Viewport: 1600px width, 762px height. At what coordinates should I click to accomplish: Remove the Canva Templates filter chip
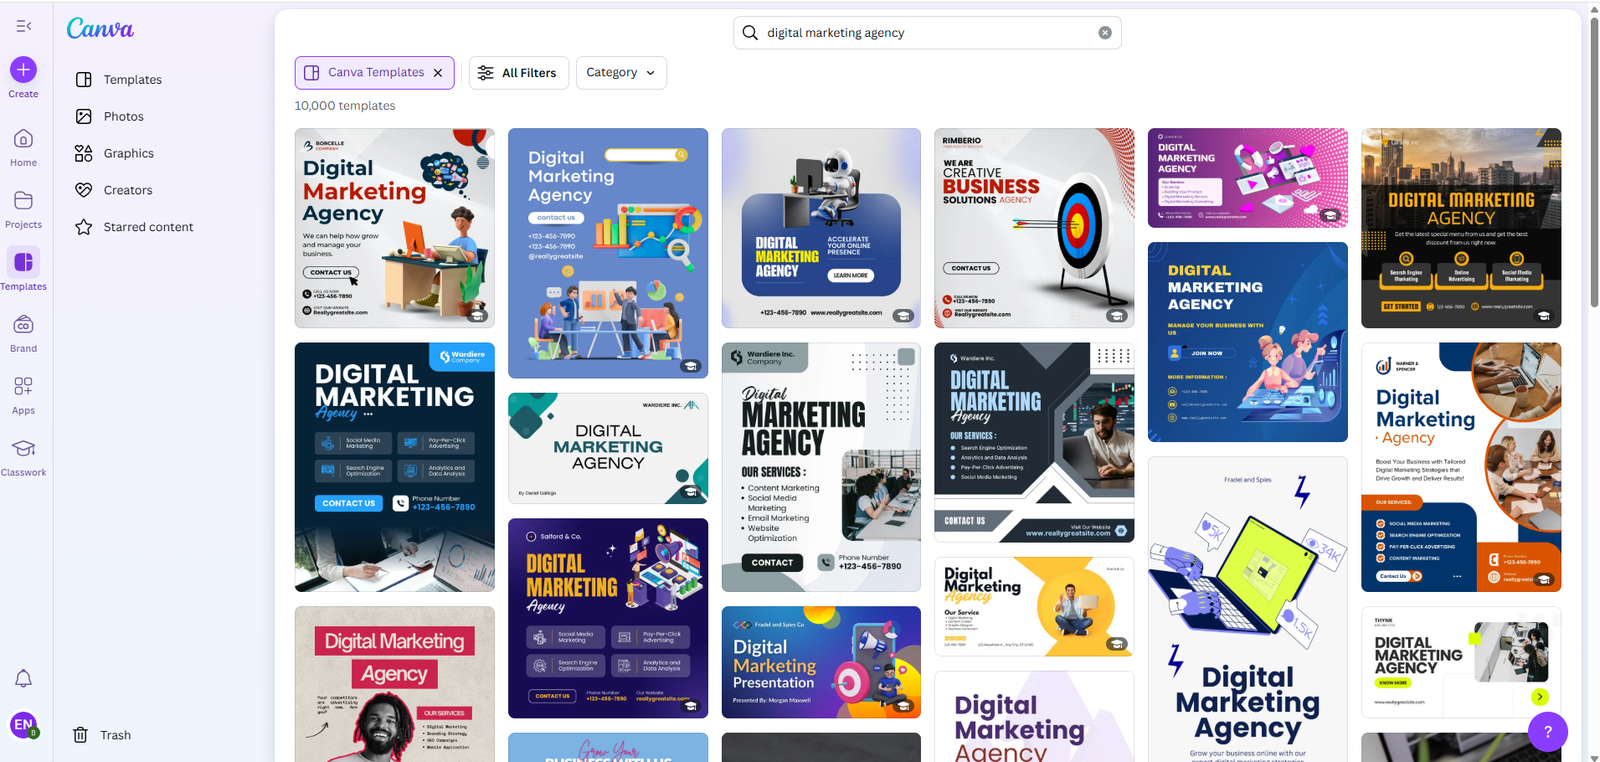pyautogui.click(x=438, y=73)
